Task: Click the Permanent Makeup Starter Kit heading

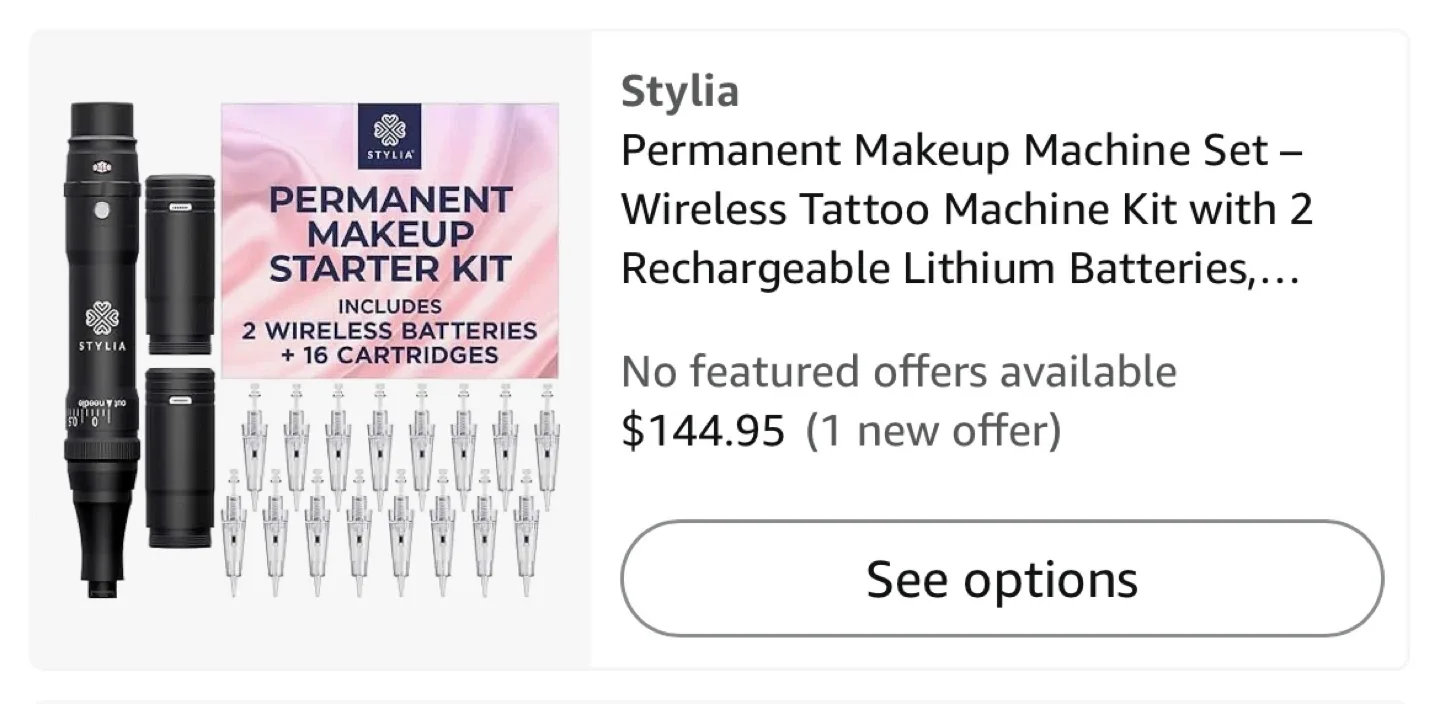Action: (x=389, y=233)
